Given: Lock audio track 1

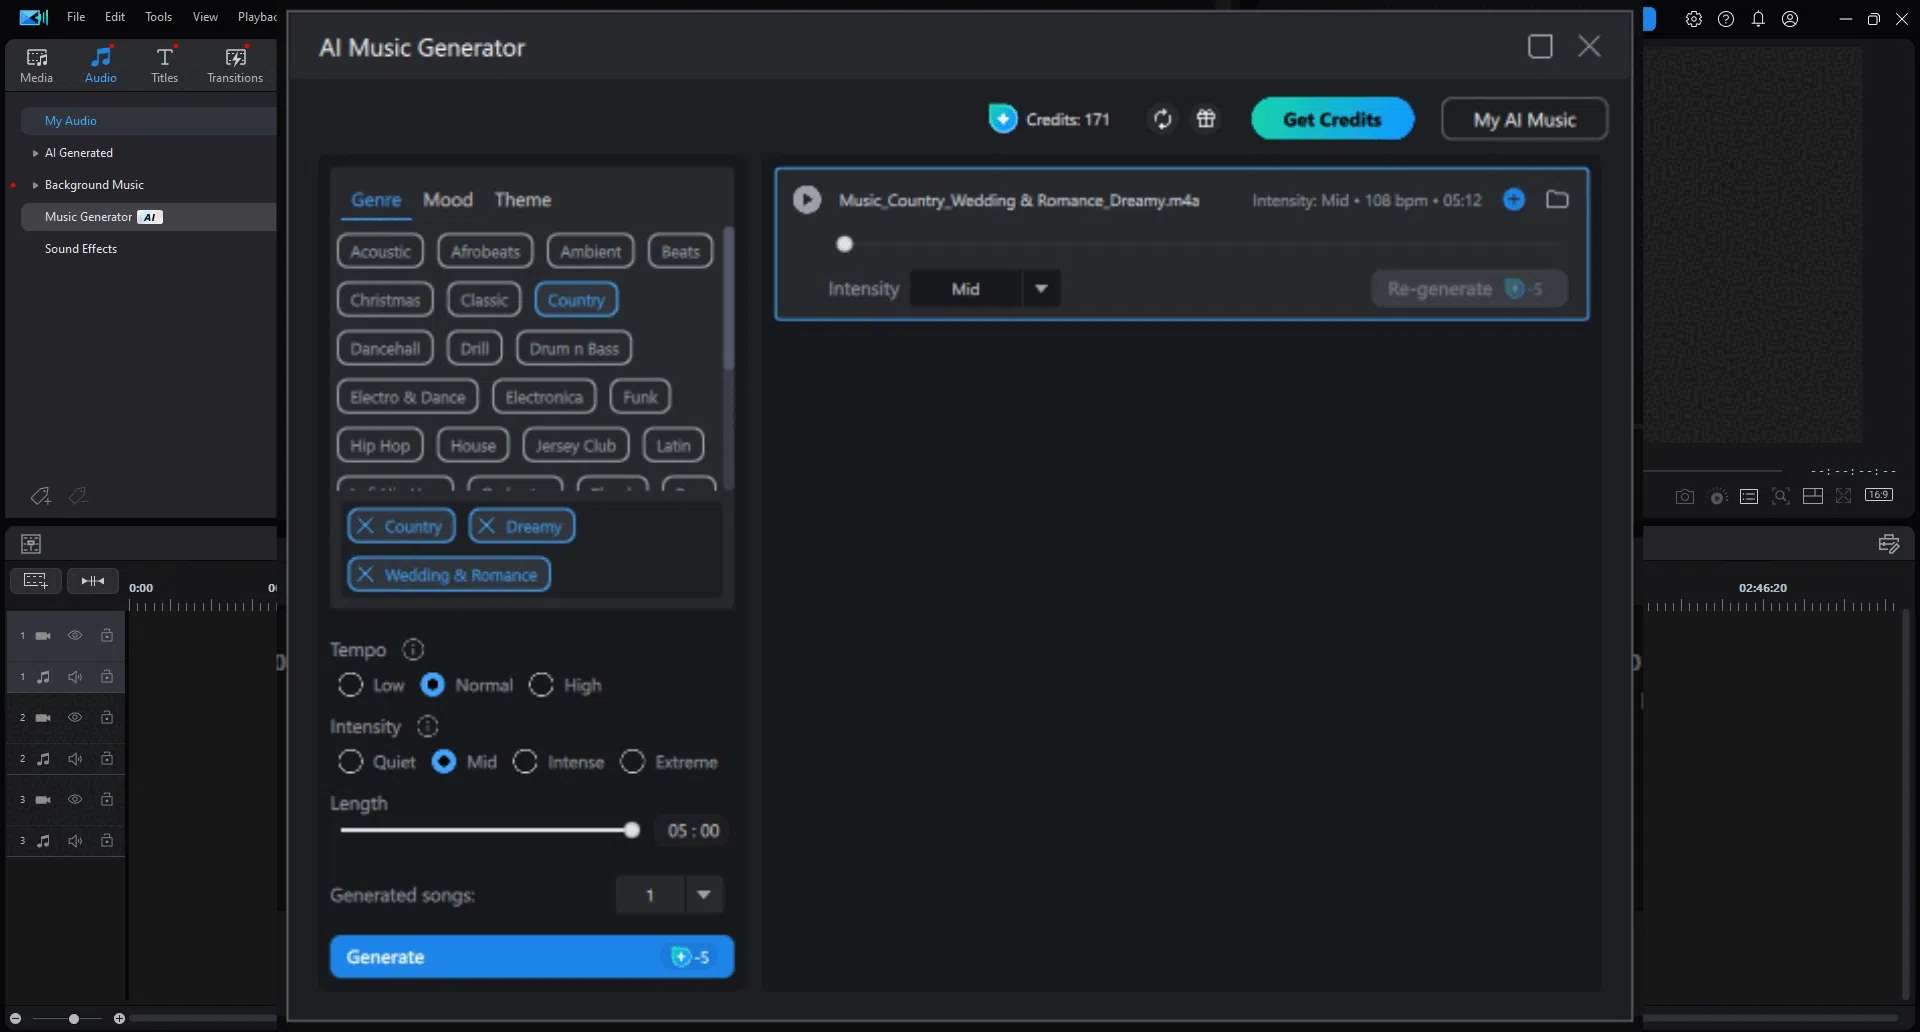Looking at the screenshot, I should tap(107, 677).
